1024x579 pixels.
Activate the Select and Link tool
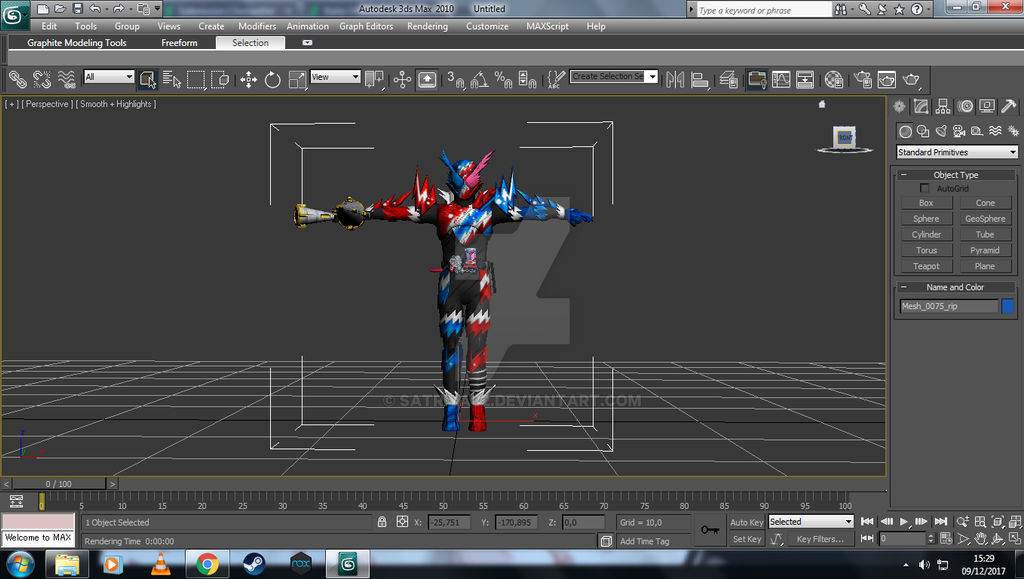[x=17, y=80]
